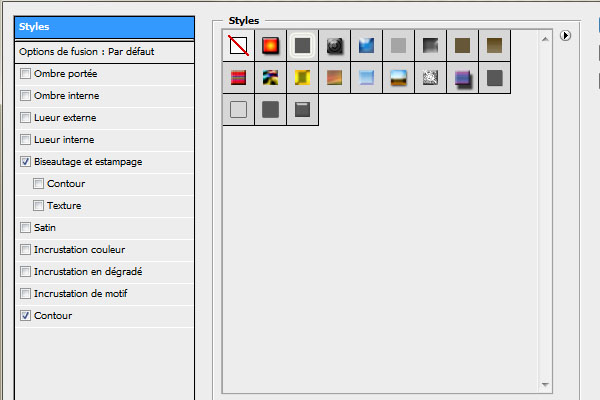Viewport: 600px width, 400px height.
Task: Select the pale blue glass style
Action: [x=367, y=78]
